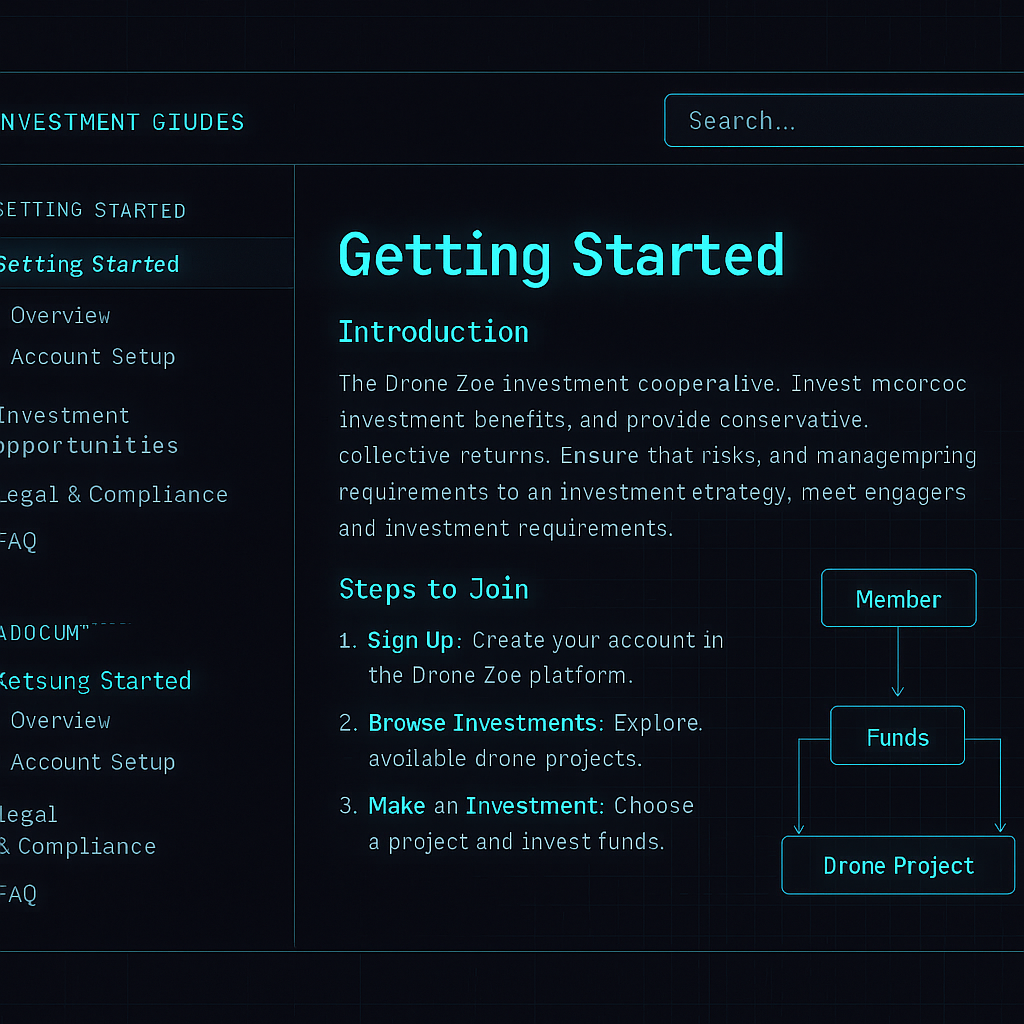Select the highlighted Setting Started sidebar item
The height and width of the screenshot is (1024, 1024).
click(x=90, y=264)
